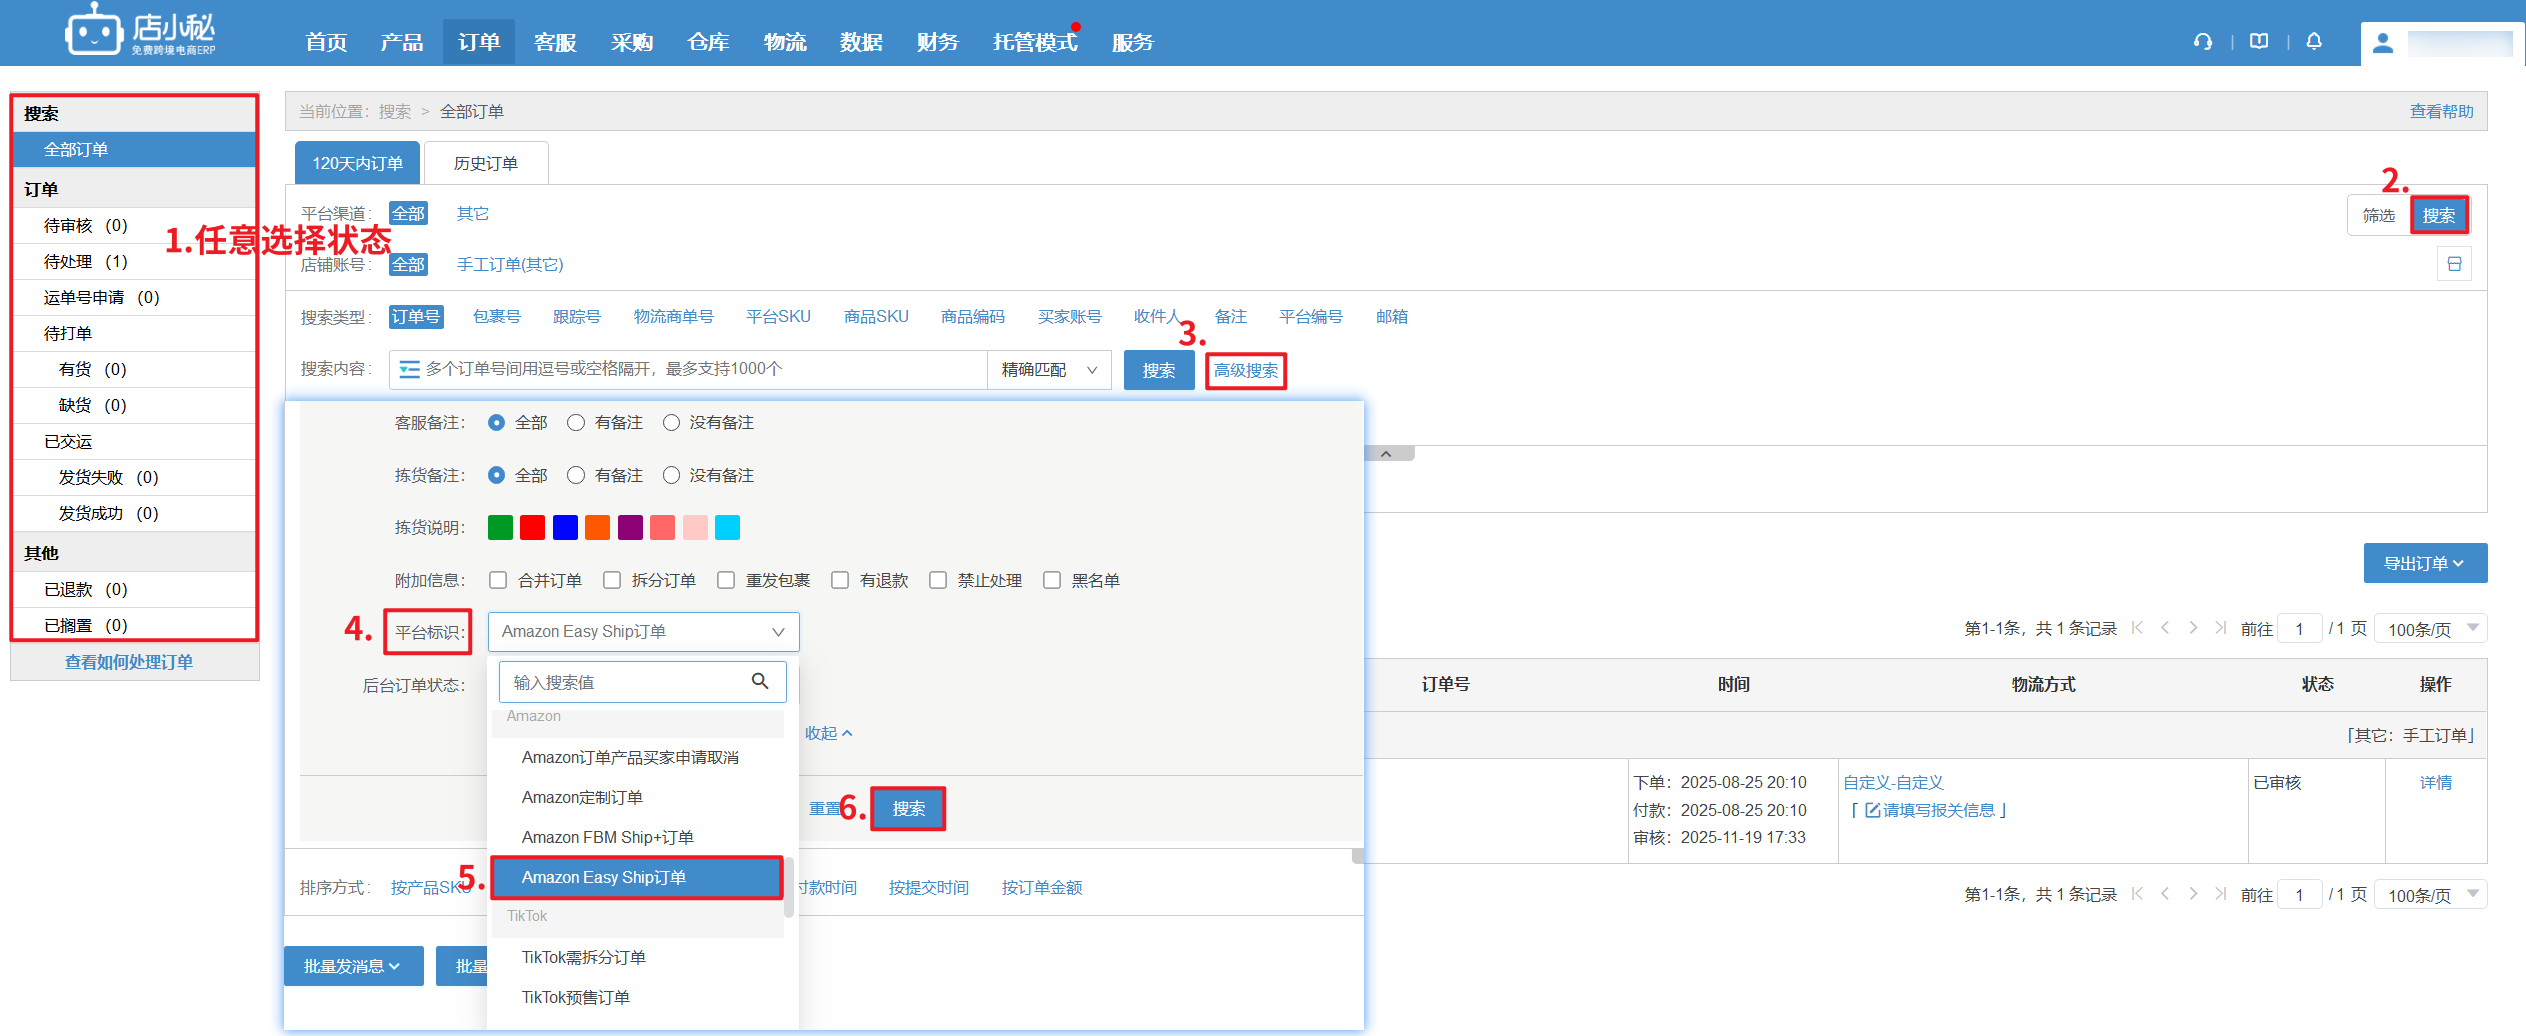
Task: Click the 批量发消息 button
Action: [353, 966]
